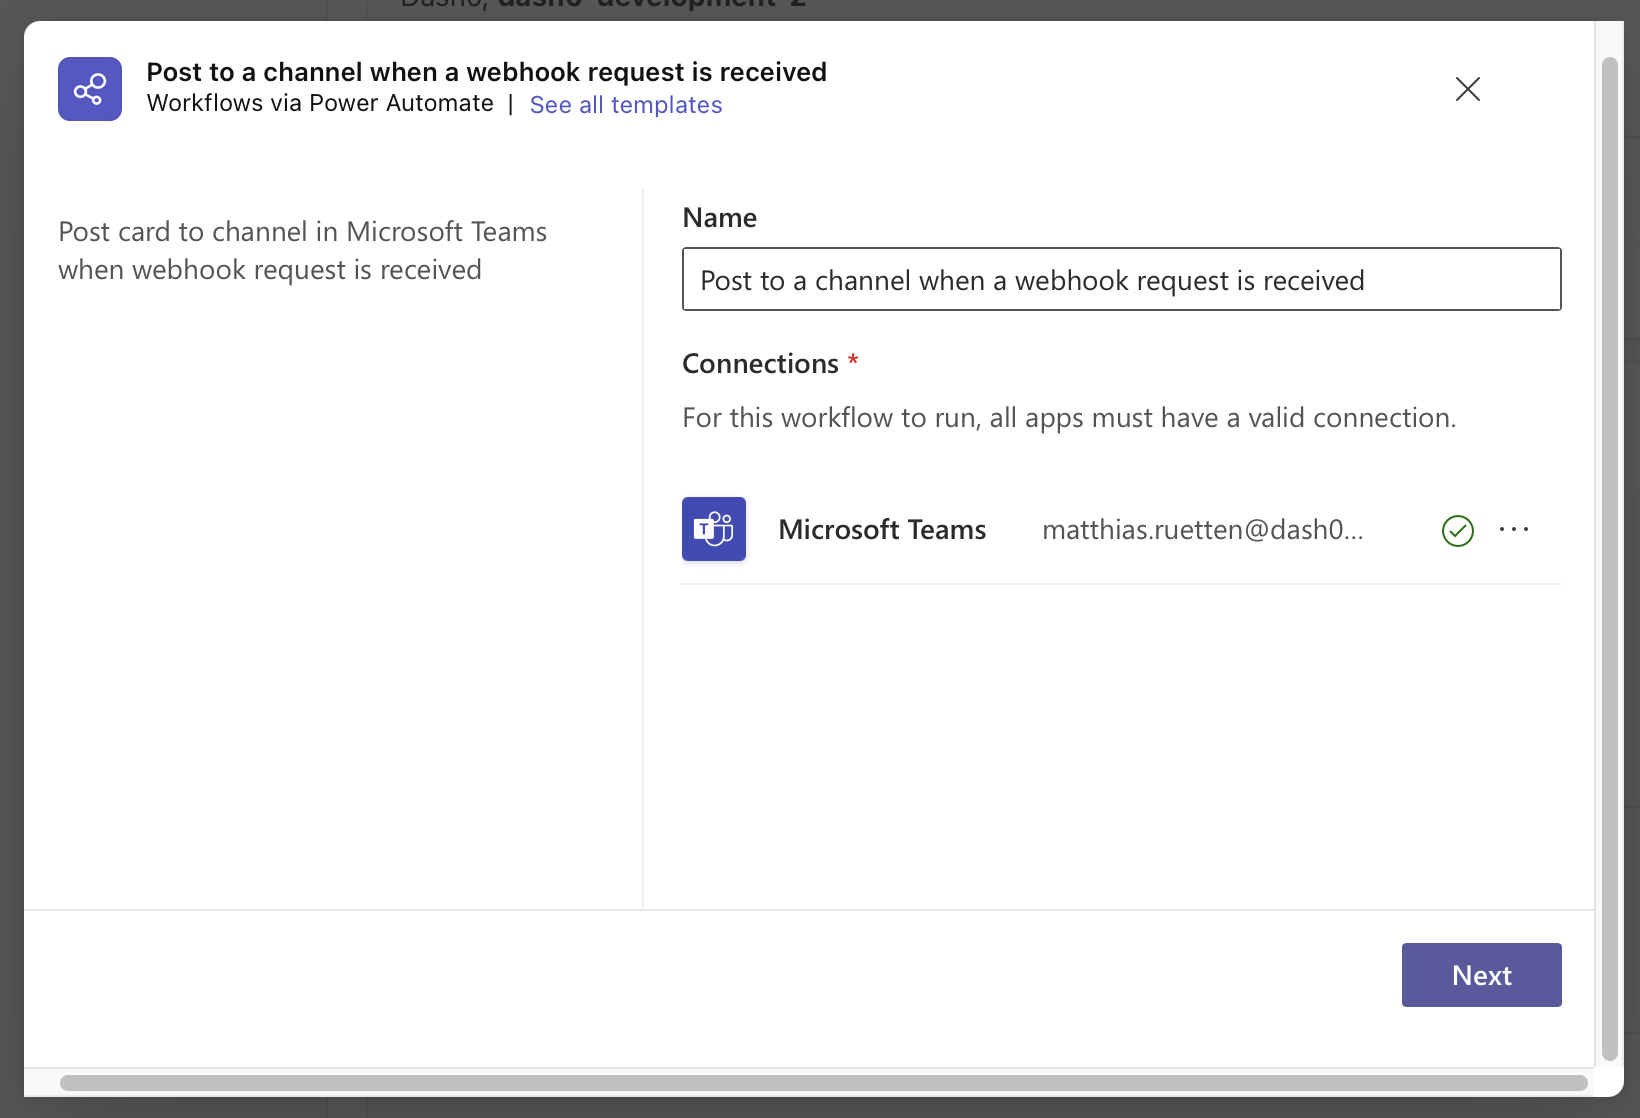
Task: Select the matthias.ruetten account email text
Action: coord(1201,530)
